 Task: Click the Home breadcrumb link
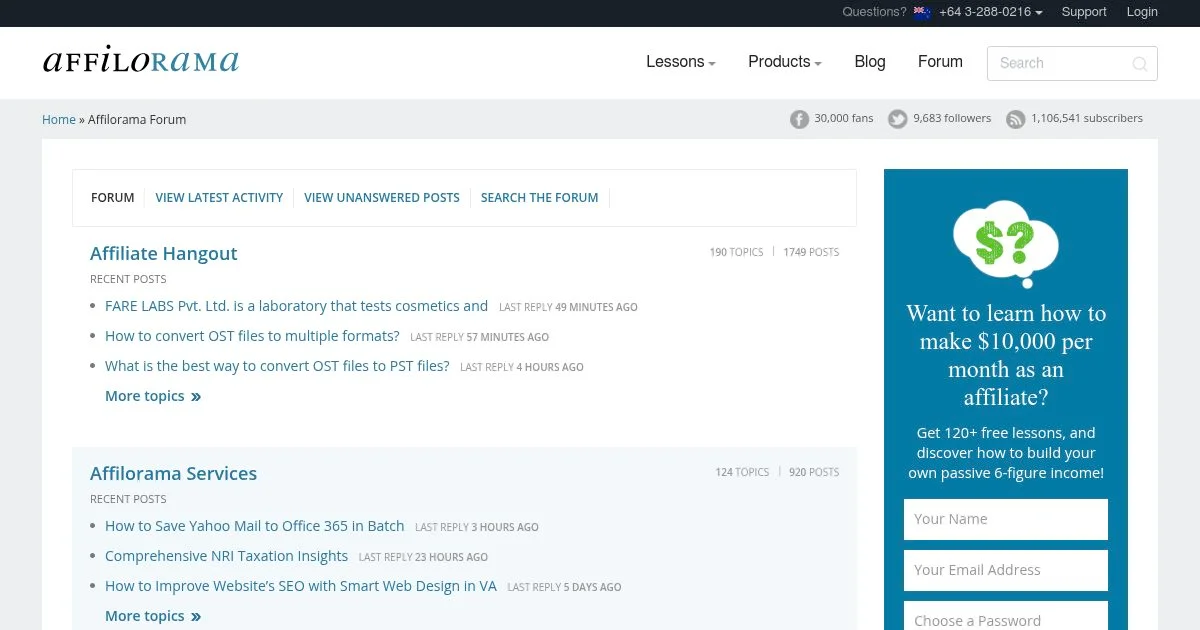59,120
